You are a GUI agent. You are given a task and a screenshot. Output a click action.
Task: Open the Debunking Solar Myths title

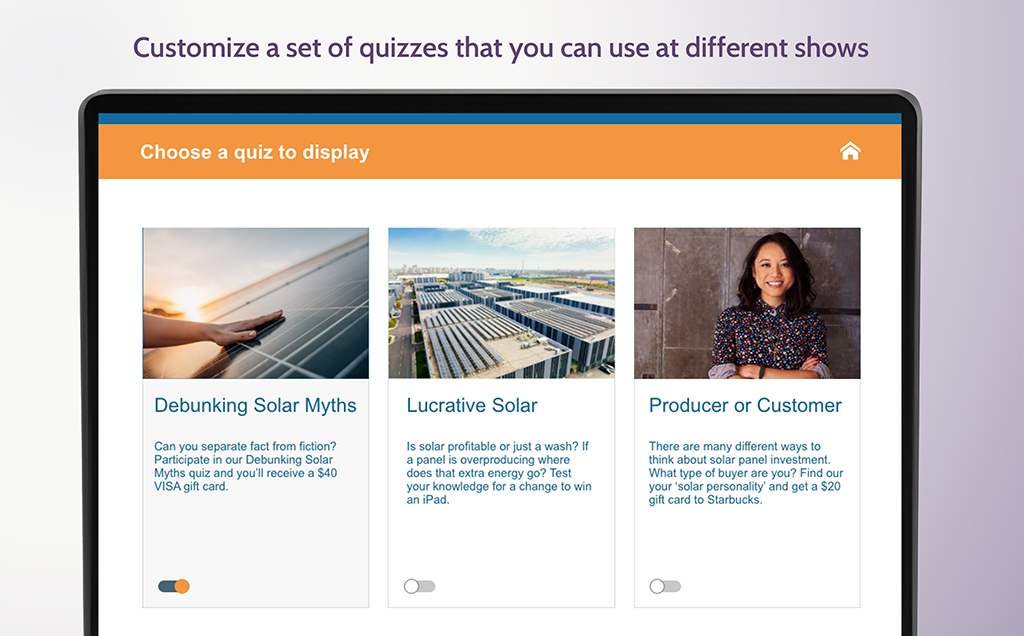(255, 405)
